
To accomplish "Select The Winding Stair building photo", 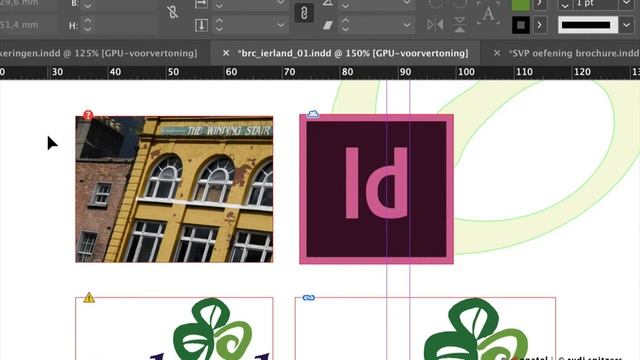I will point(174,189).
